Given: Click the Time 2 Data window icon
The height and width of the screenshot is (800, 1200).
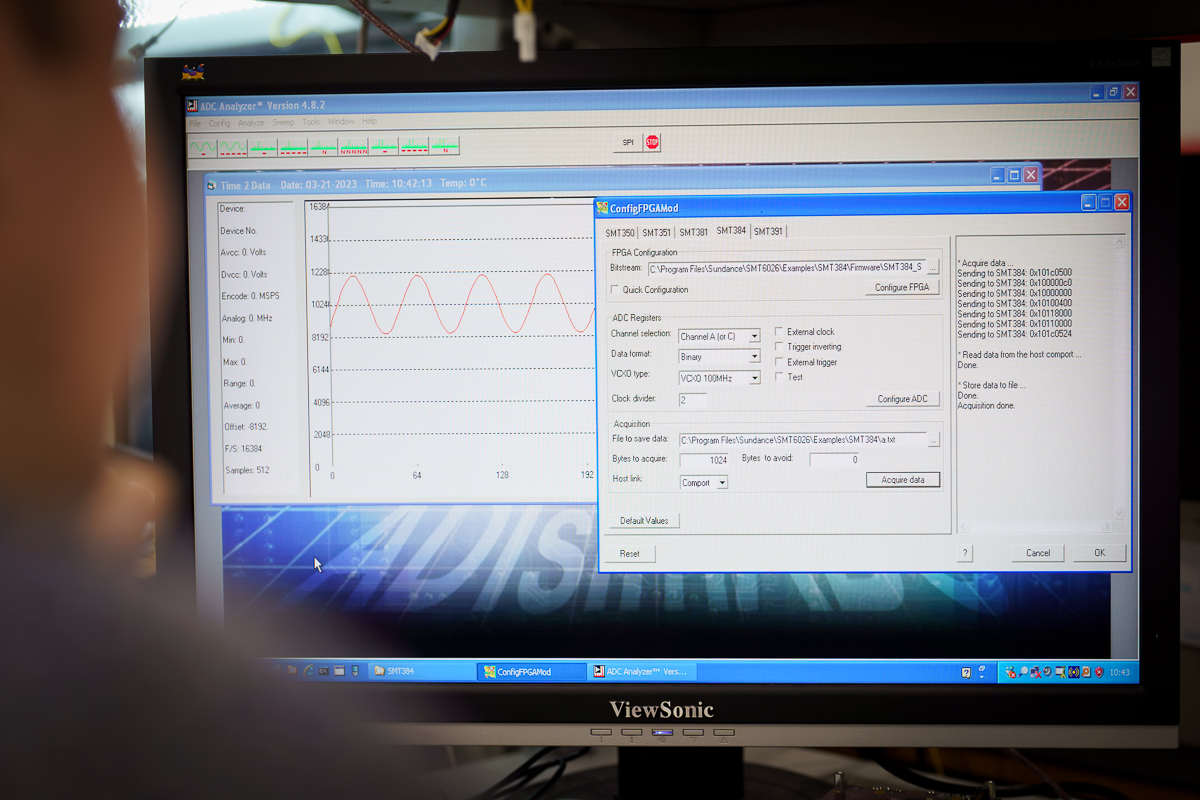Looking at the screenshot, I should click(211, 185).
